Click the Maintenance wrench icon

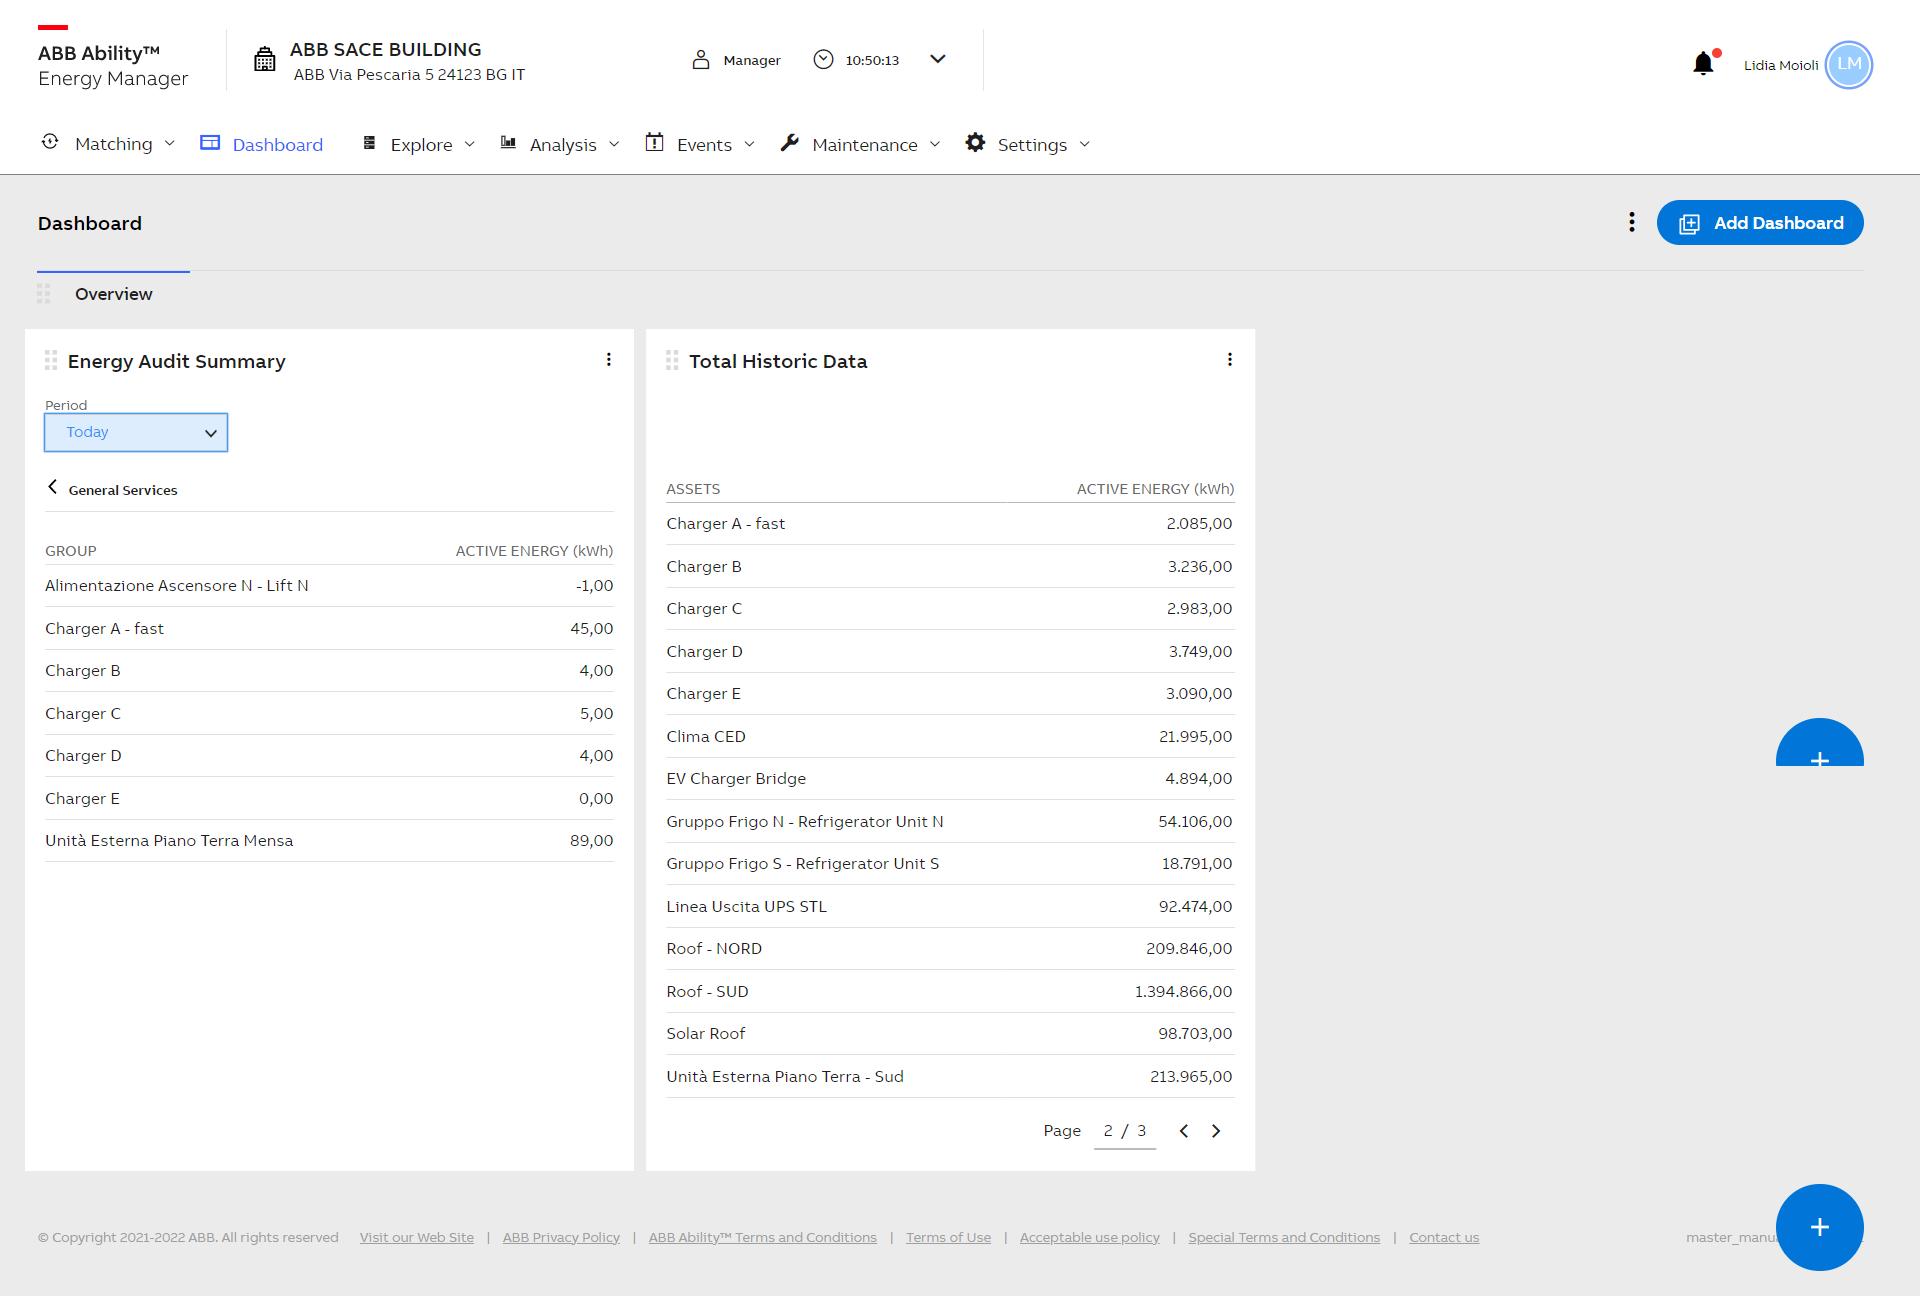790,143
